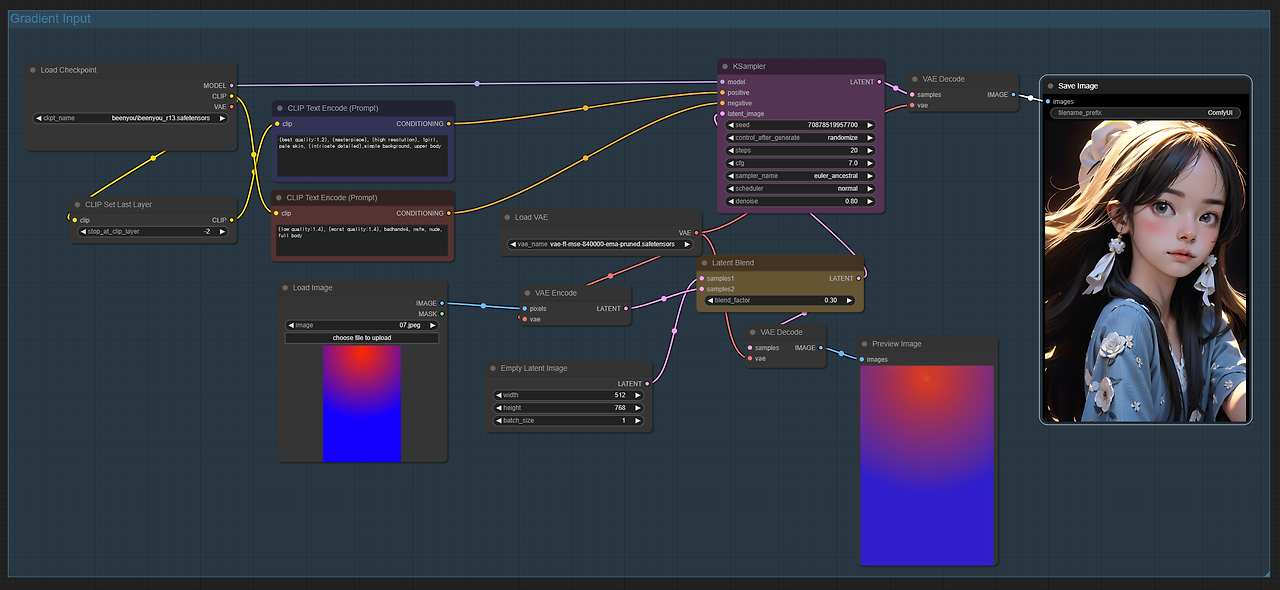Screen dimensions: 1280x590
Task: Open the scheduler dropdown in KSampler
Action: click(x=800, y=188)
